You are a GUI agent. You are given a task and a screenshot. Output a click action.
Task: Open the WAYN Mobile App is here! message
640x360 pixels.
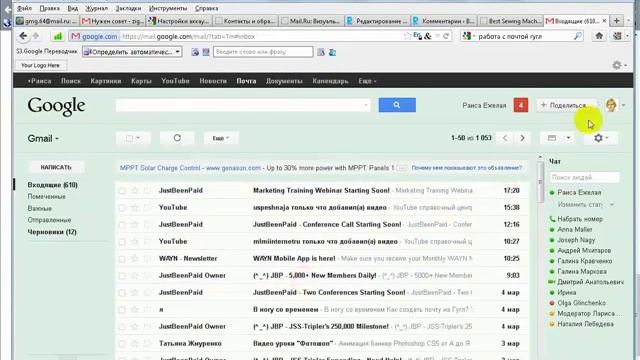click(294, 259)
